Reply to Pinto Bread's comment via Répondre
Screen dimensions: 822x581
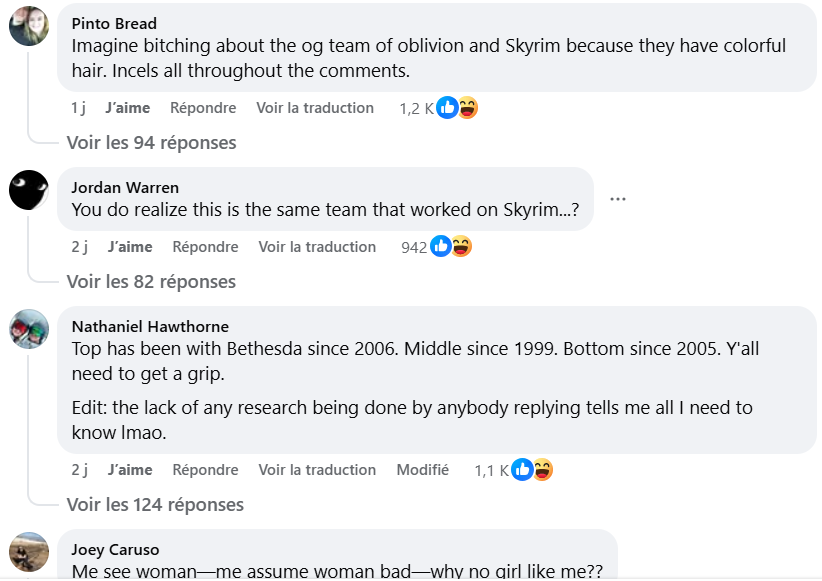[x=203, y=108]
